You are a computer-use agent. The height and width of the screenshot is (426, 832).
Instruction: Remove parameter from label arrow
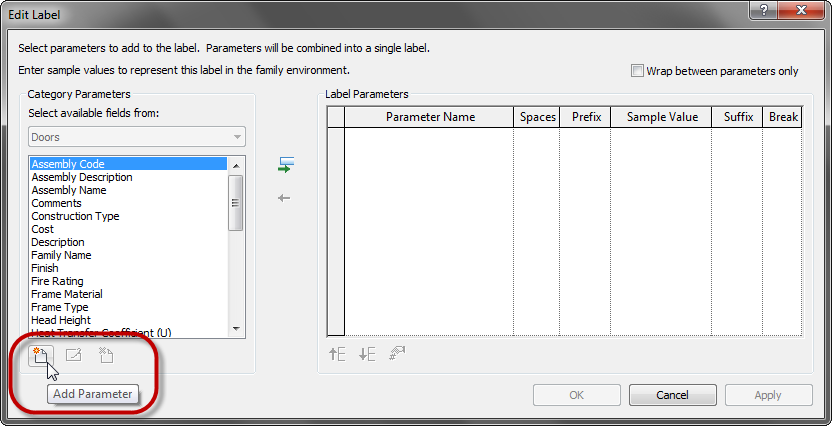tap(284, 198)
